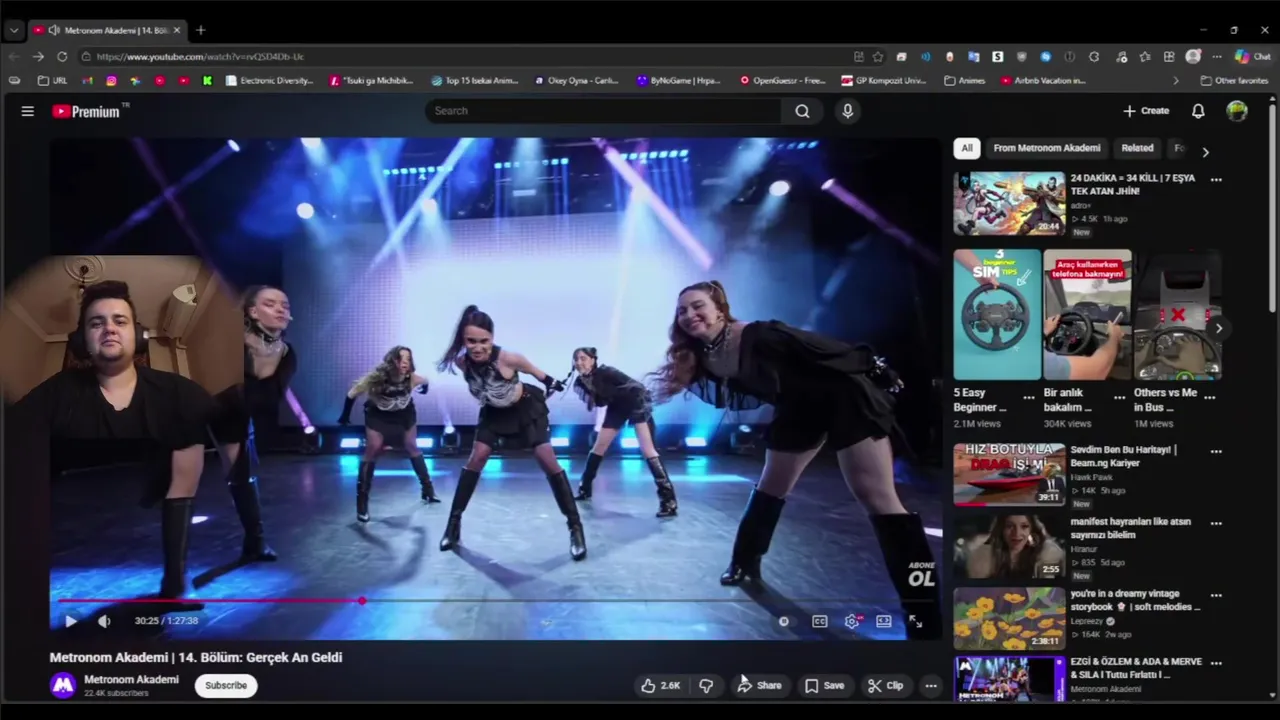Open YouTube notifications bell
Image resolution: width=1280 pixels, height=720 pixels.
[1198, 111]
